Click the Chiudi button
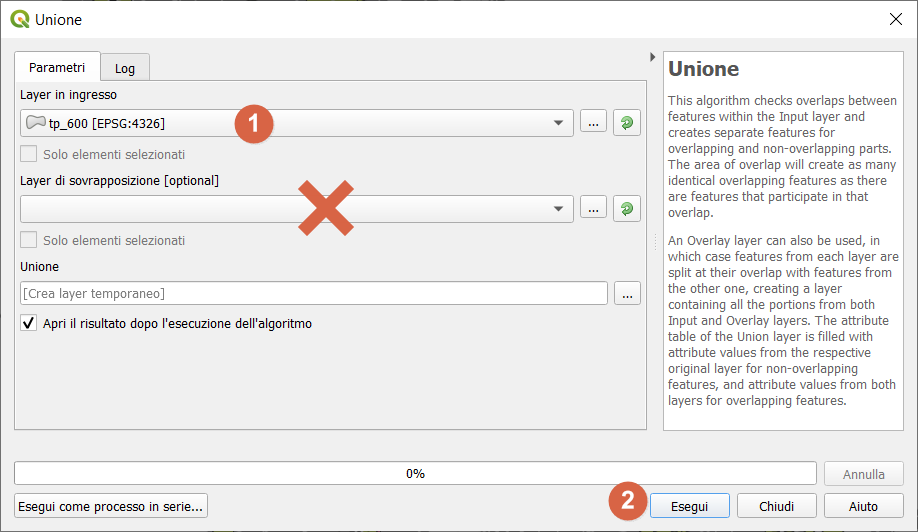918x532 pixels. pyautogui.click(x=776, y=506)
